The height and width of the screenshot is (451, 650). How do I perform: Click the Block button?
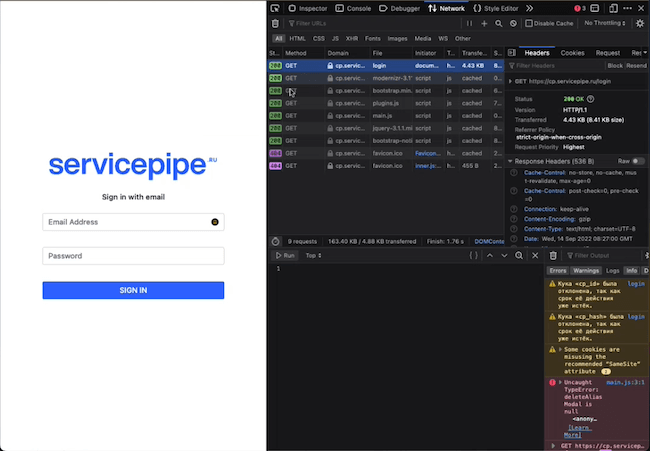click(615, 65)
